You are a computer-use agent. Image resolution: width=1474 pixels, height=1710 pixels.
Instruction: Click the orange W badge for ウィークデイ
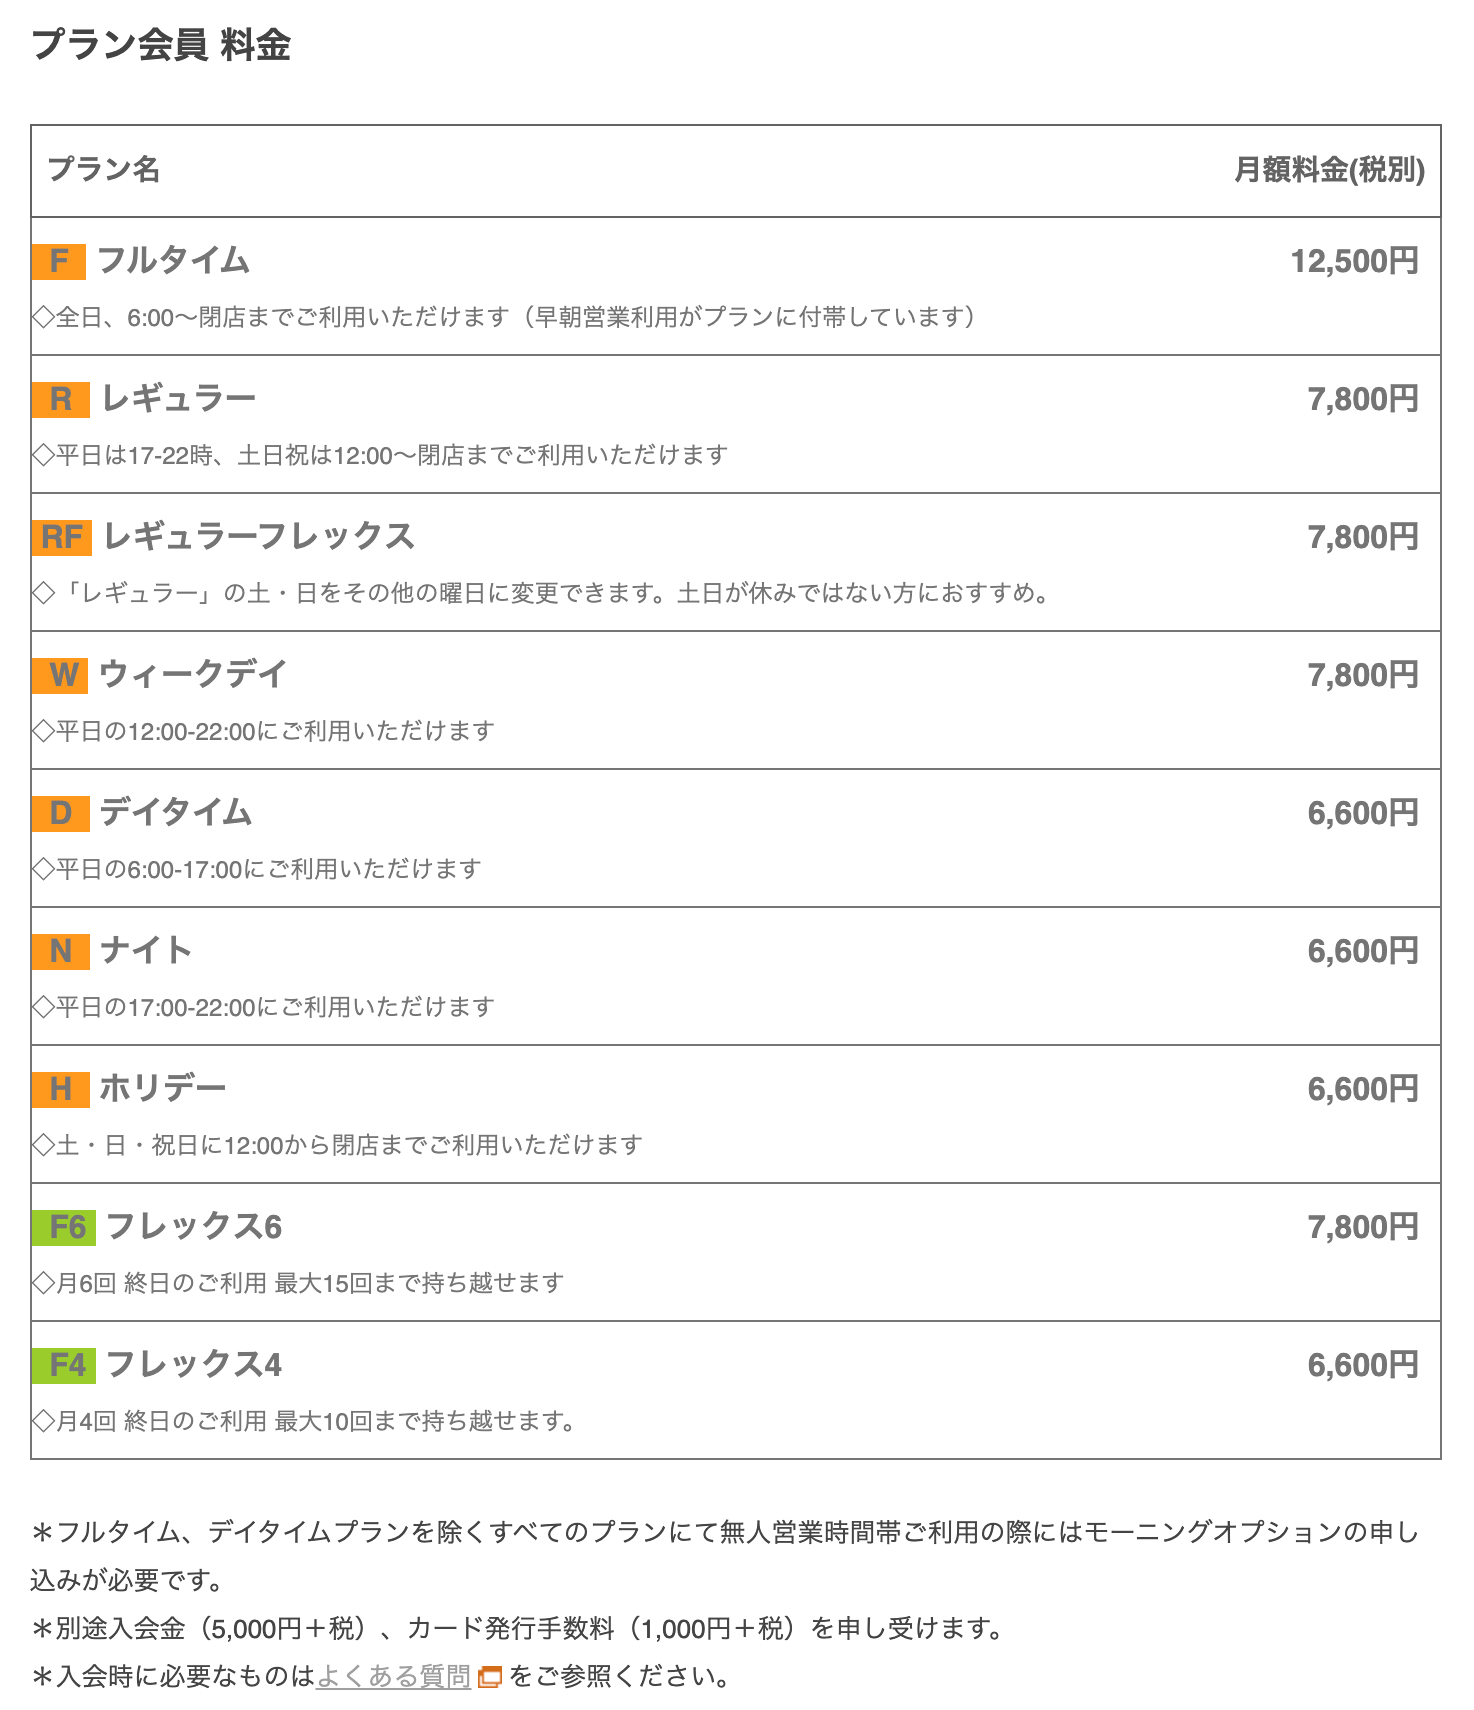[x=60, y=675]
